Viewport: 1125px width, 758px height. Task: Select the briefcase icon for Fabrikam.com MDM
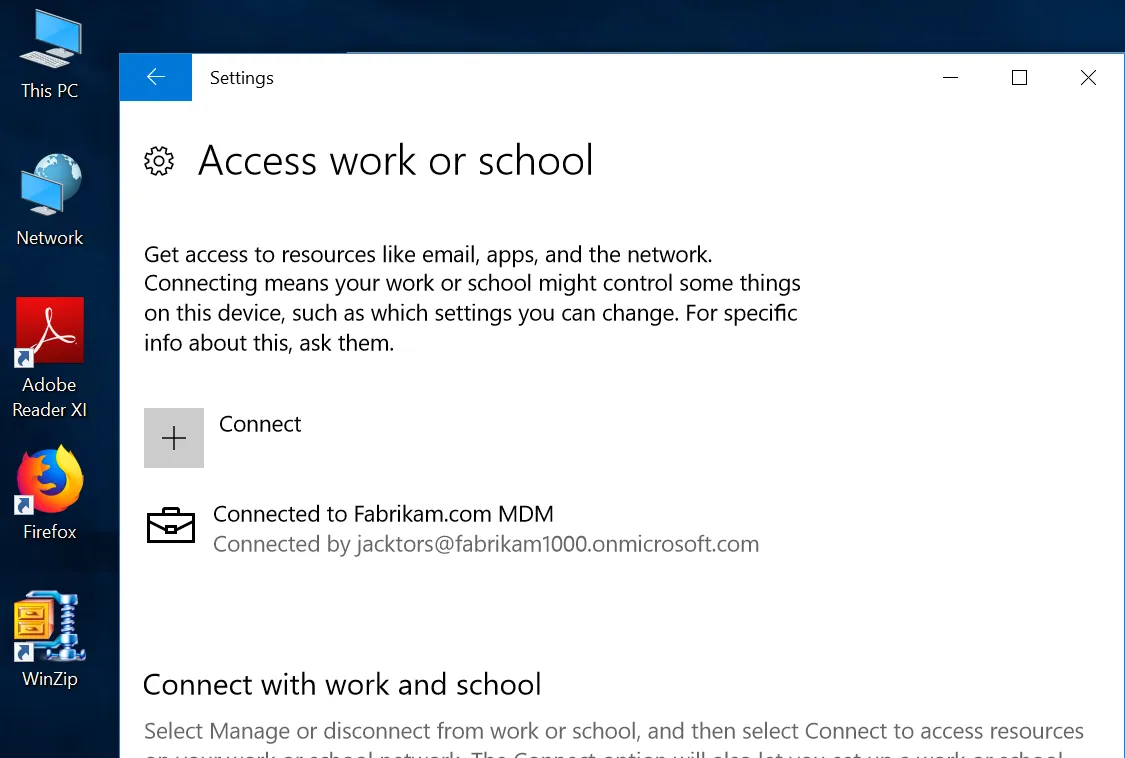point(171,526)
